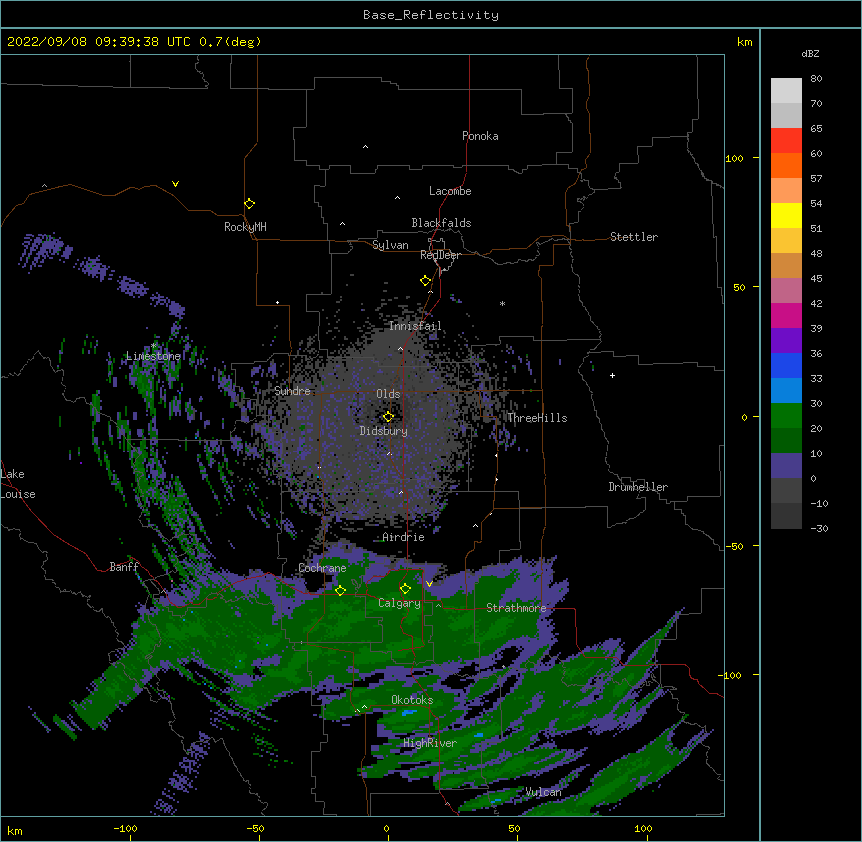Click the Sundre label
This screenshot has width=862, height=842.
292,391
